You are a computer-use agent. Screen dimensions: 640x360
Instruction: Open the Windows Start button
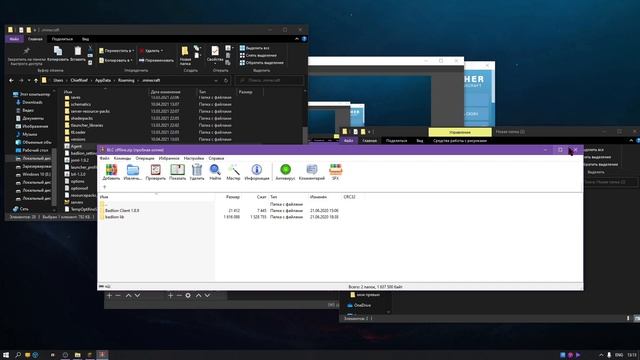coord(6,355)
